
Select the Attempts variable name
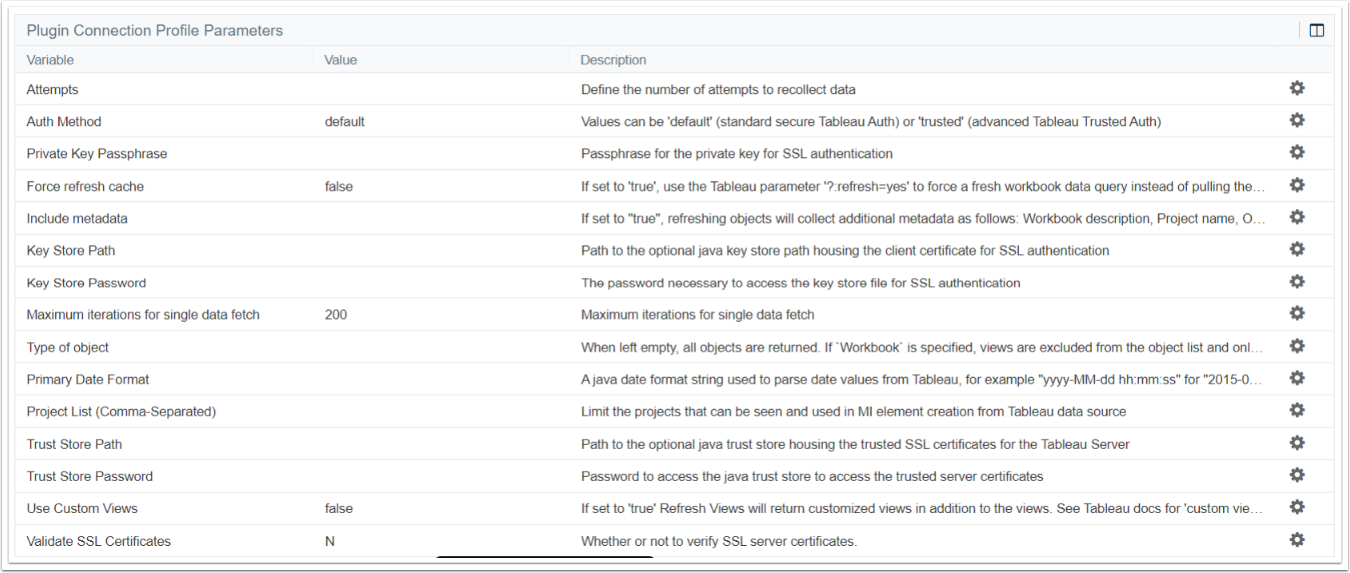click(52, 89)
